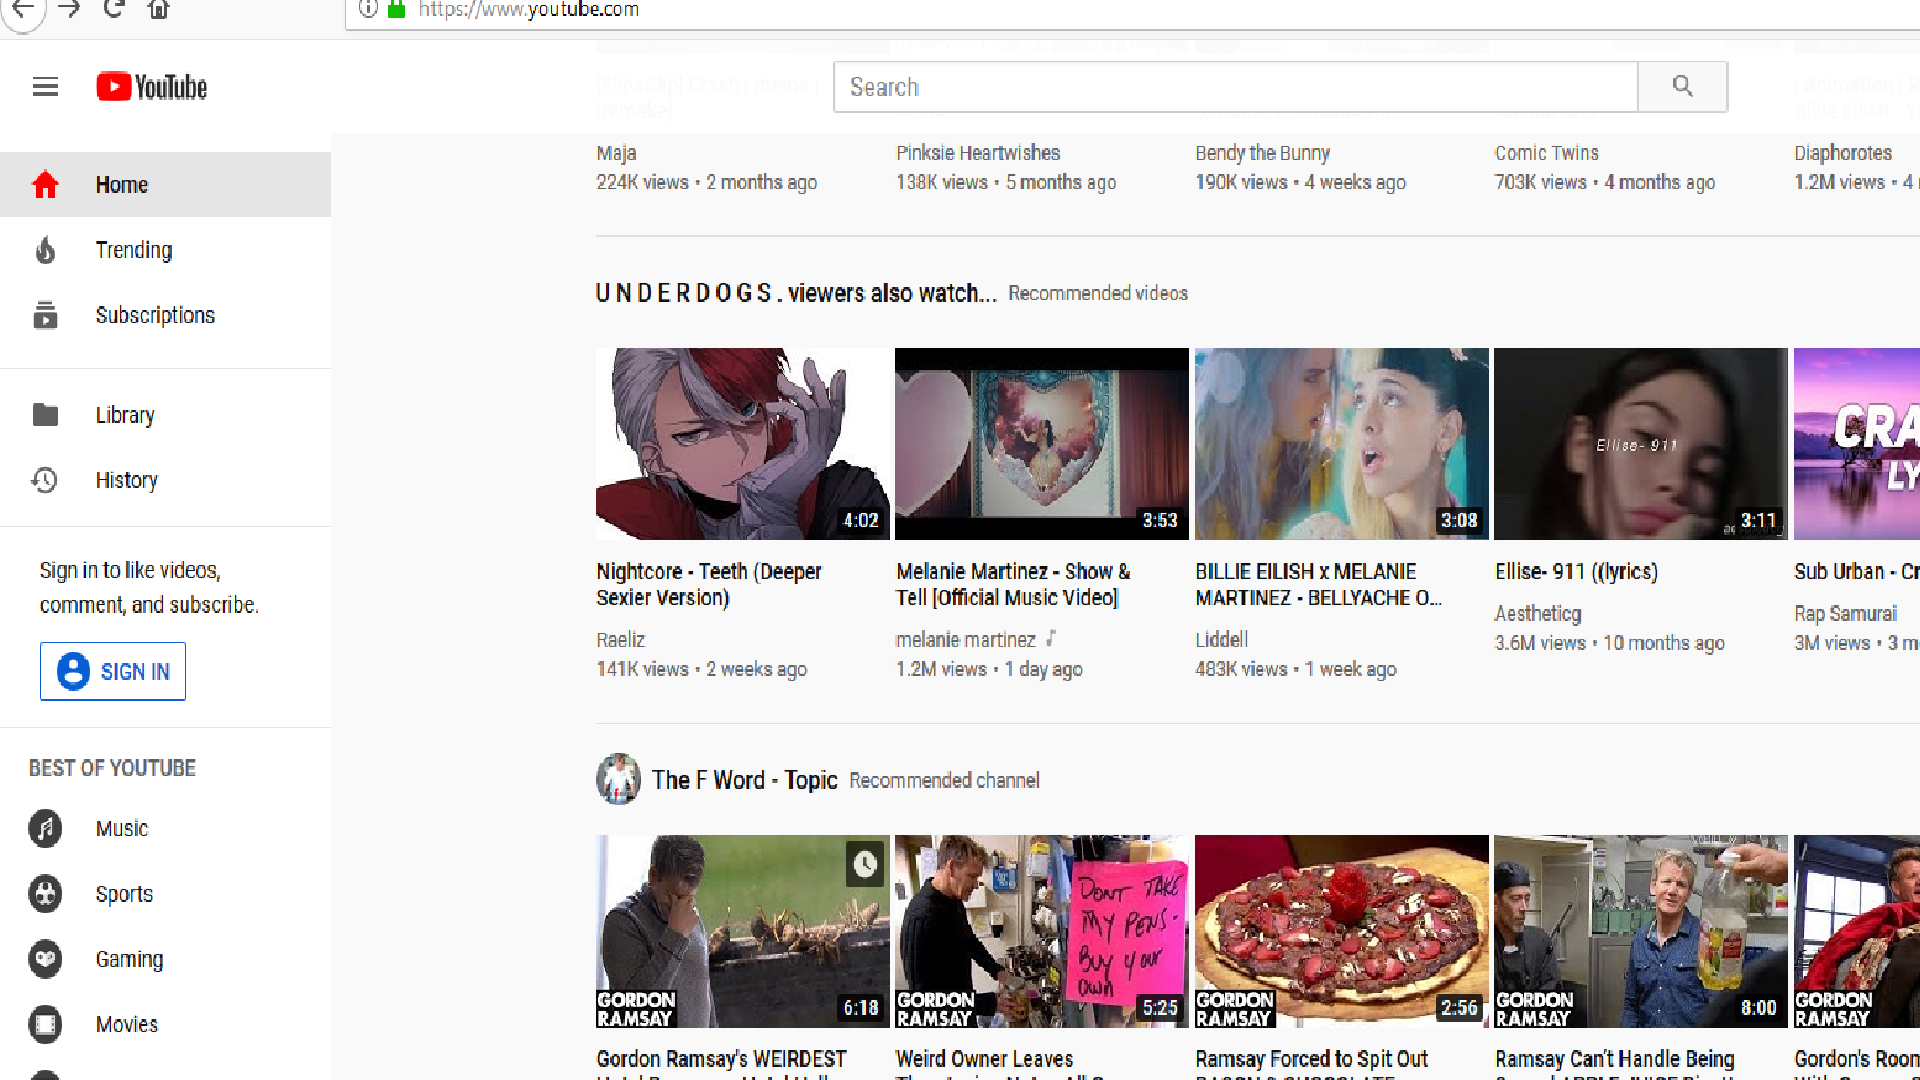Click The F Word channel avatar

click(619, 779)
